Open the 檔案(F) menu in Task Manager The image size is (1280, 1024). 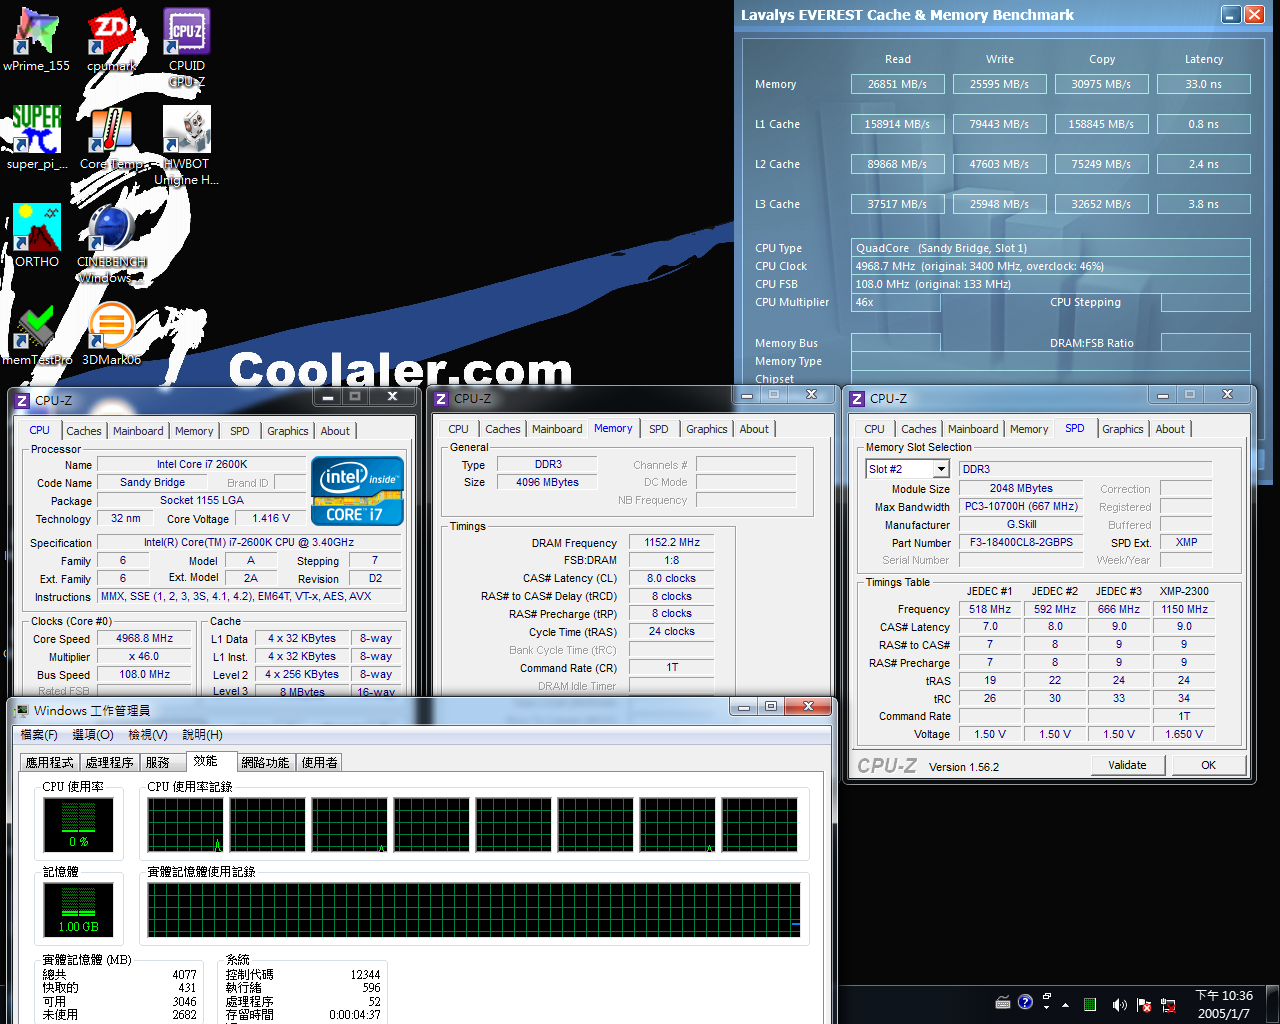39,735
